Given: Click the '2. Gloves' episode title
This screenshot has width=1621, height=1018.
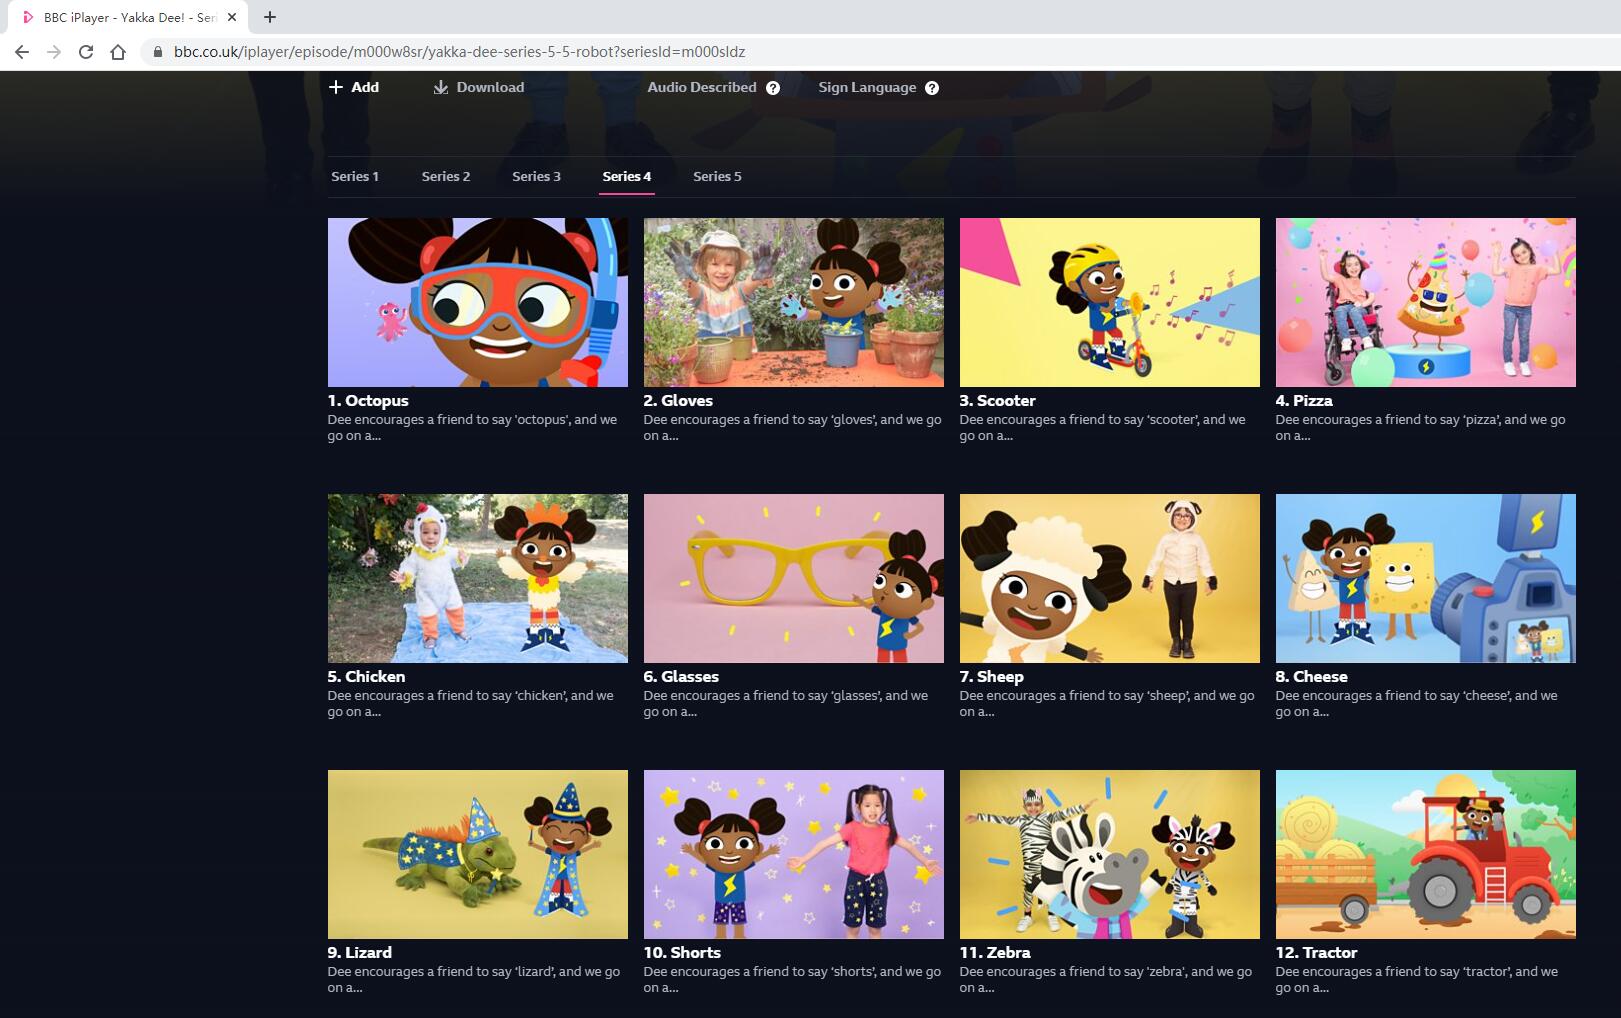Looking at the screenshot, I should coord(678,400).
